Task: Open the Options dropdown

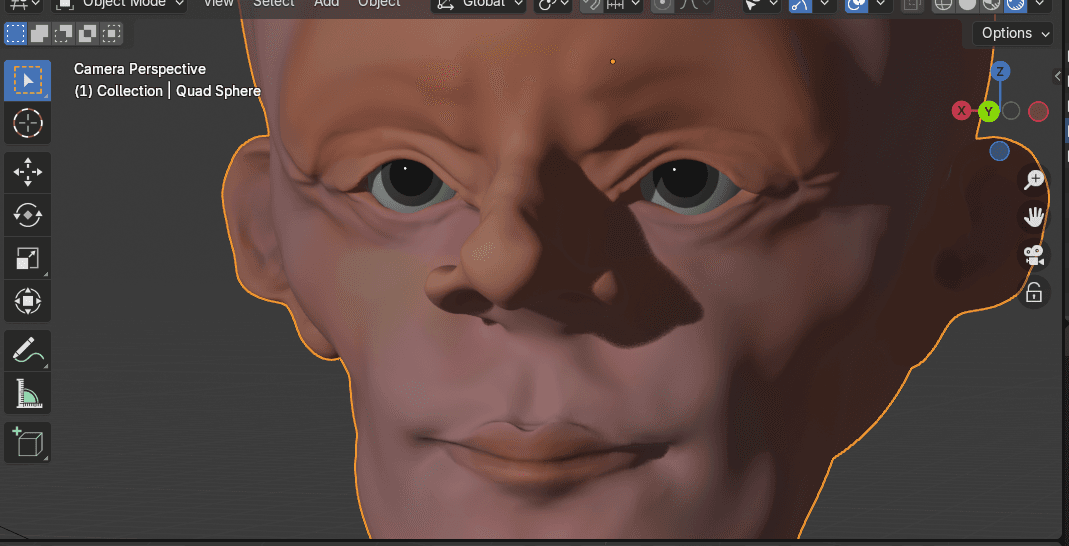Action: [x=1014, y=33]
